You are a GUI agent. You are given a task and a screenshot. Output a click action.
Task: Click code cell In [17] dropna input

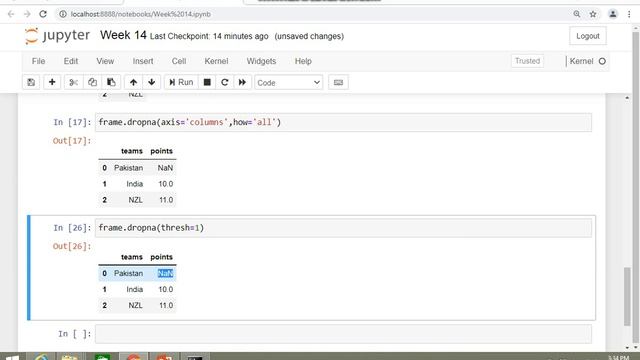[x=343, y=122]
